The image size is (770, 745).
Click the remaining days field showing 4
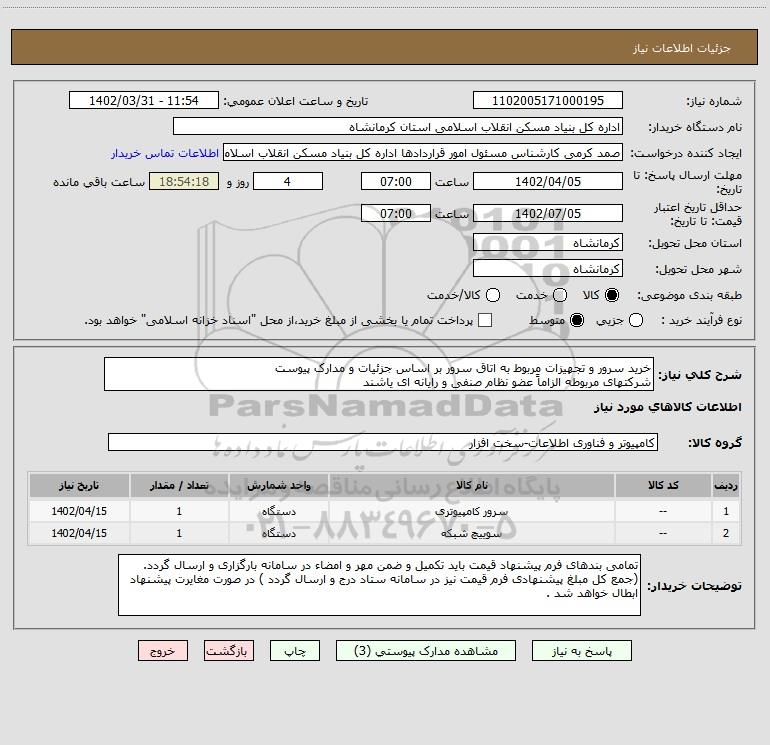[288, 182]
